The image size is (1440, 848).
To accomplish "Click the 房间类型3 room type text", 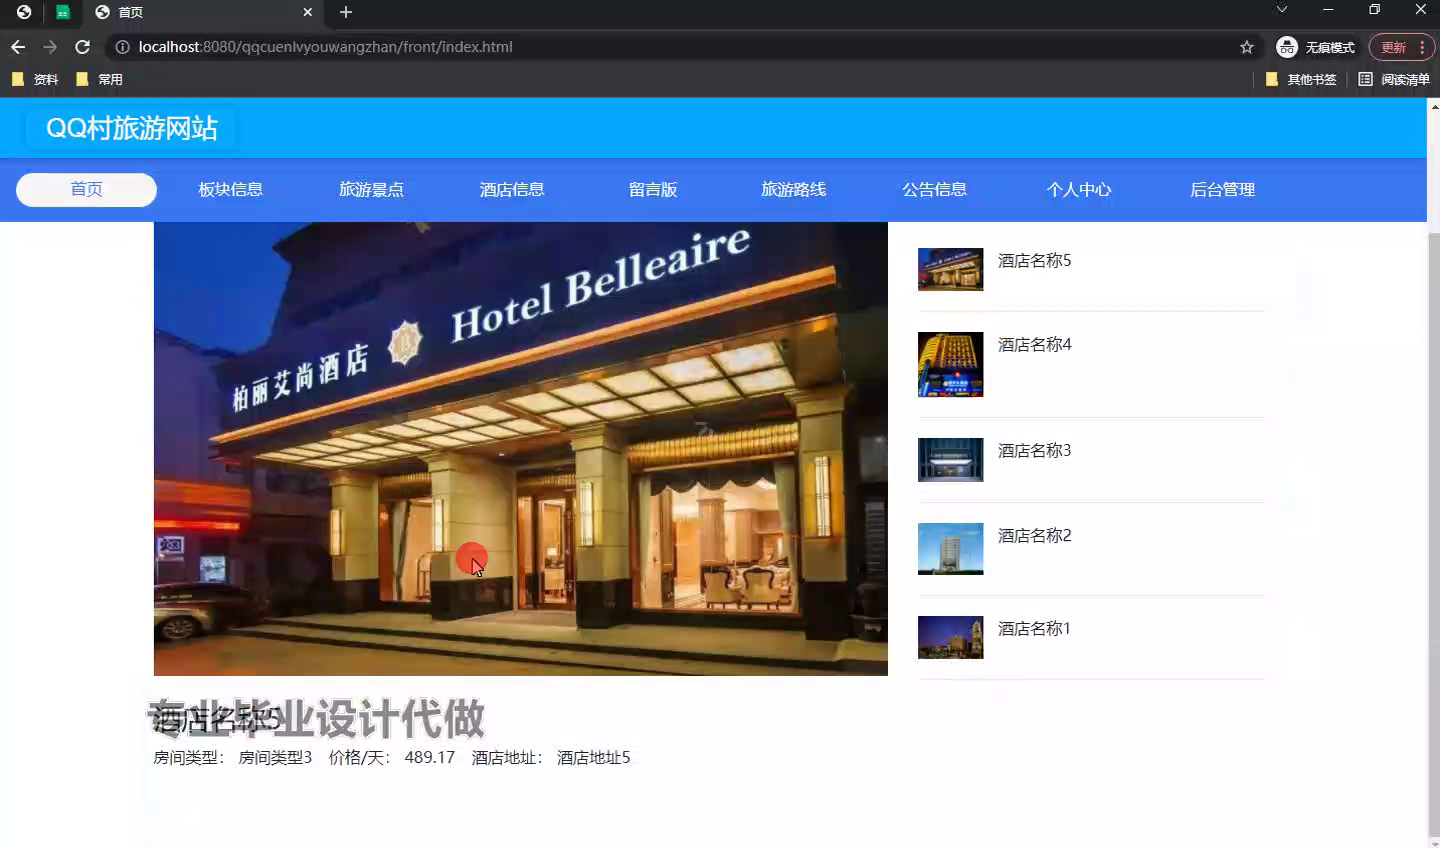I will pyautogui.click(x=275, y=758).
